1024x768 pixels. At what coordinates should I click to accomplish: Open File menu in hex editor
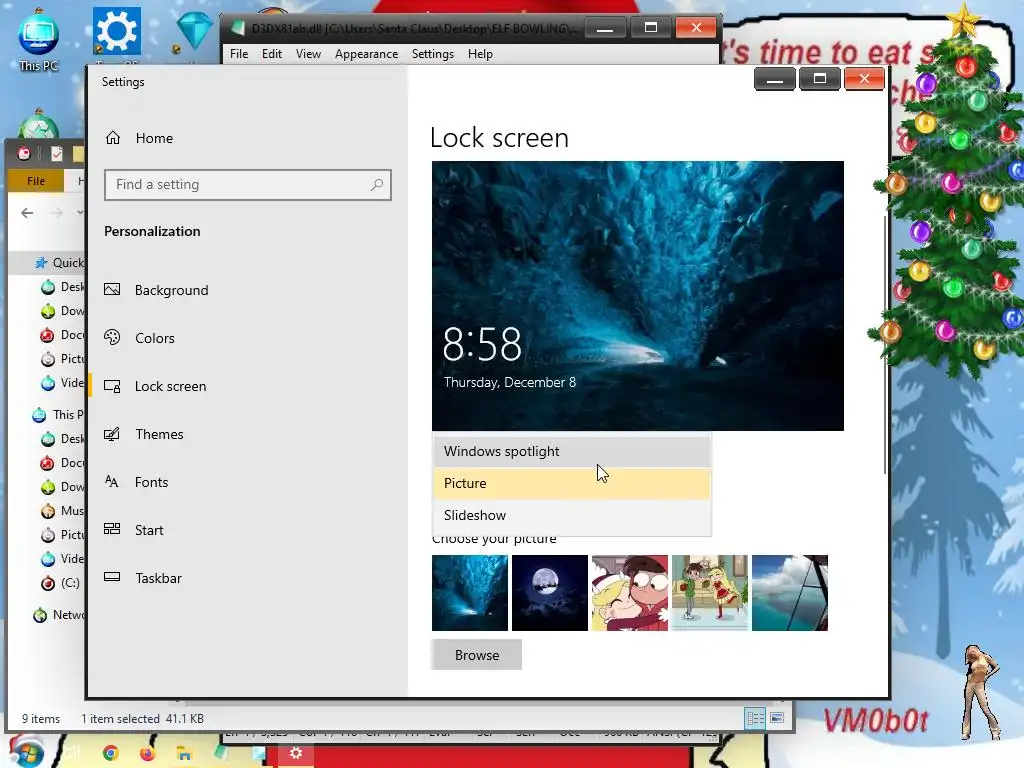(239, 54)
